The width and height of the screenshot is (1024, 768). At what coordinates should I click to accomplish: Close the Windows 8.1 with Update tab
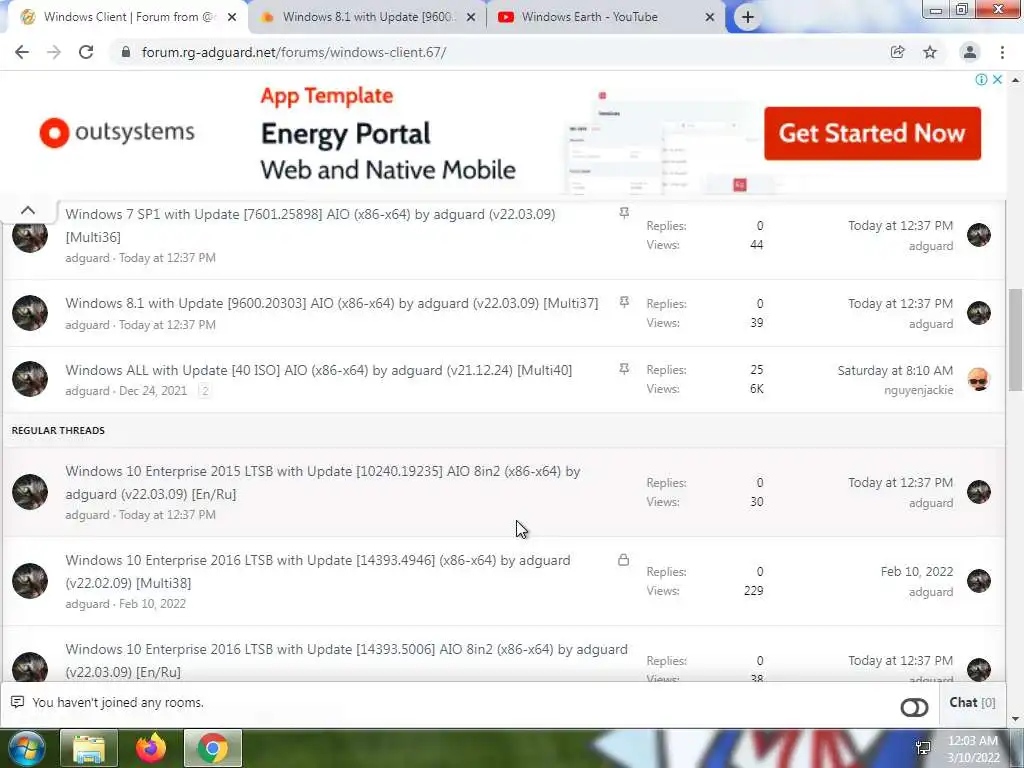click(471, 18)
